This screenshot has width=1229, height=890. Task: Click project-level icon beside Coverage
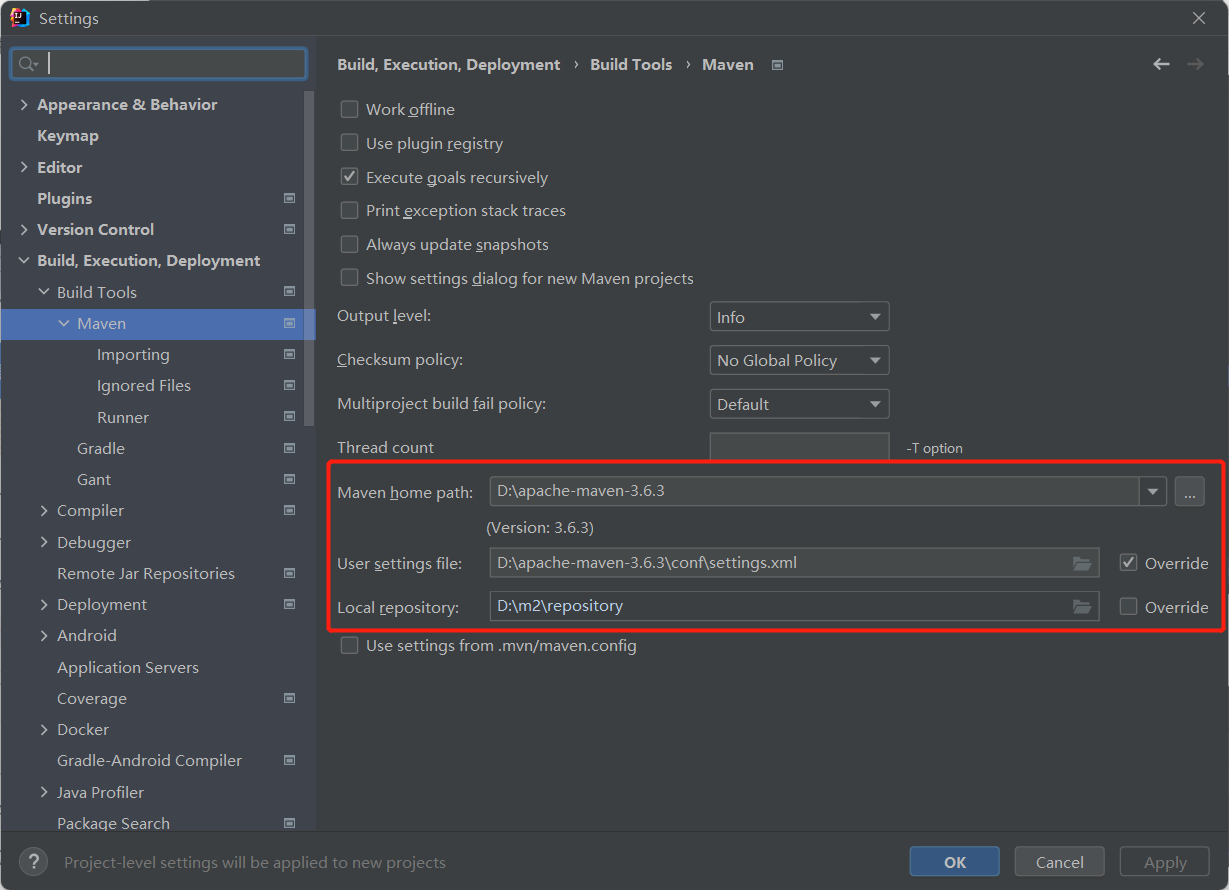pos(289,698)
